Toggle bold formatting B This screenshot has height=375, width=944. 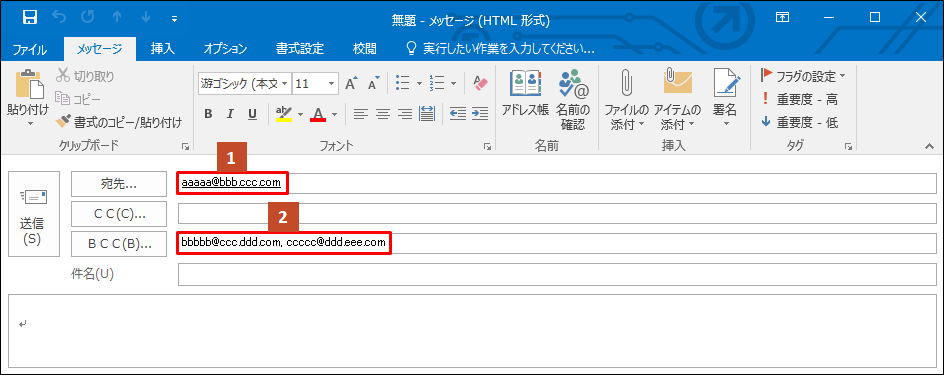tap(208, 114)
